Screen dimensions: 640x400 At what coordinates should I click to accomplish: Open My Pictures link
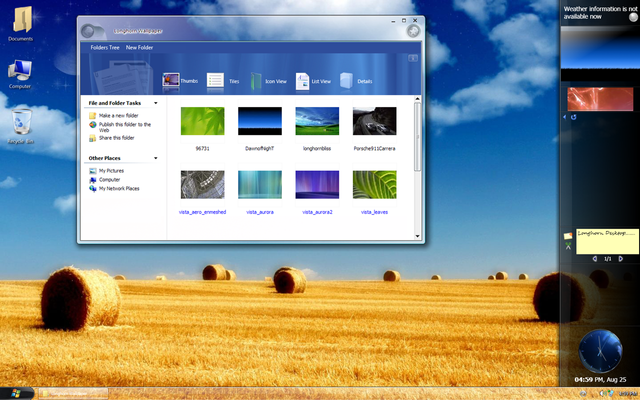click(111, 171)
